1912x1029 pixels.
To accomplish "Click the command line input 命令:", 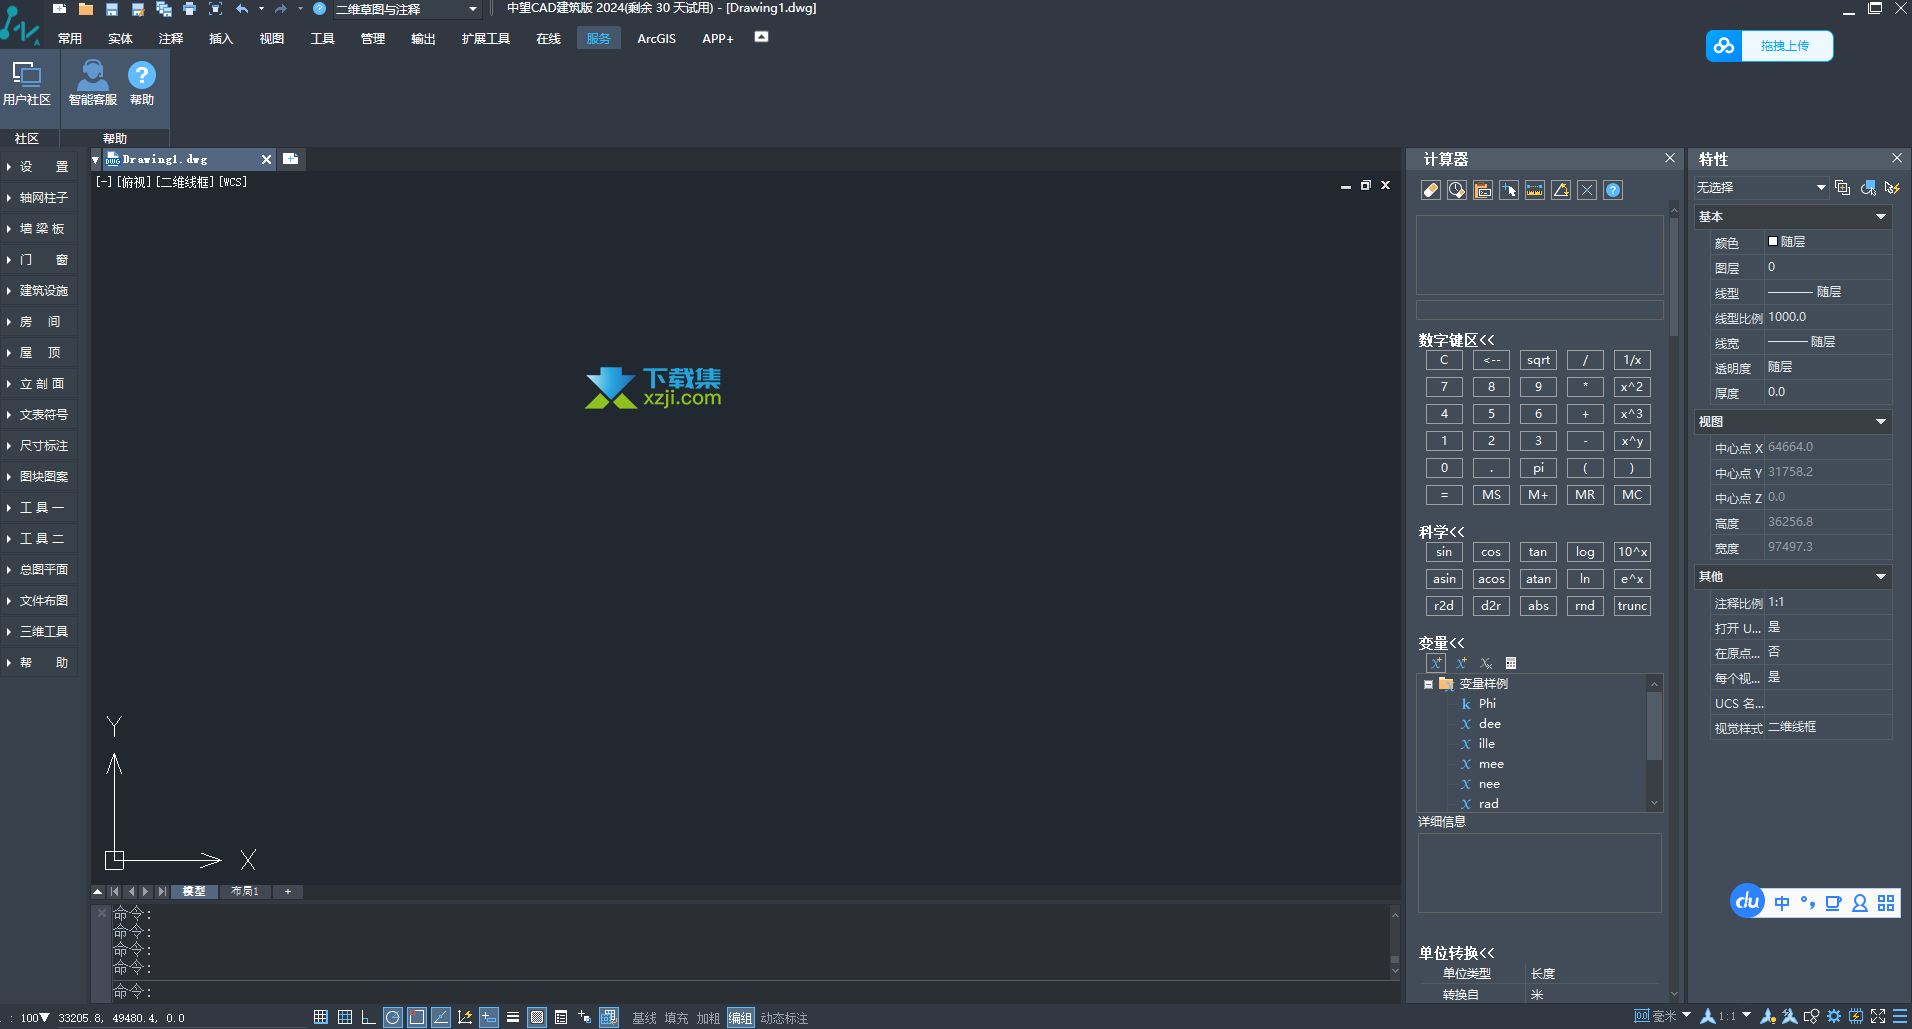I will pos(750,992).
